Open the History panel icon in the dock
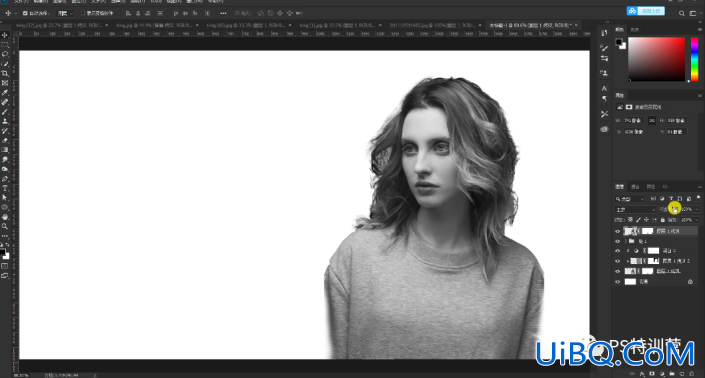 (604, 33)
